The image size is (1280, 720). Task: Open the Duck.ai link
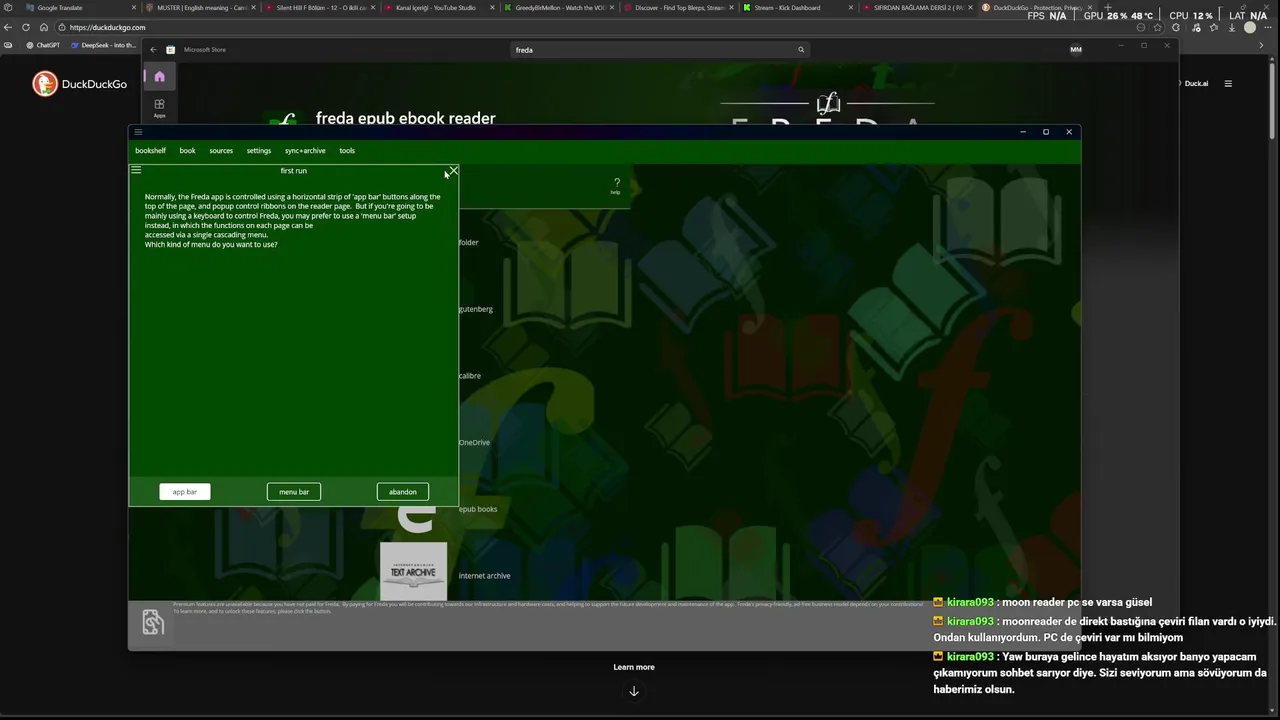pyautogui.click(x=1196, y=84)
